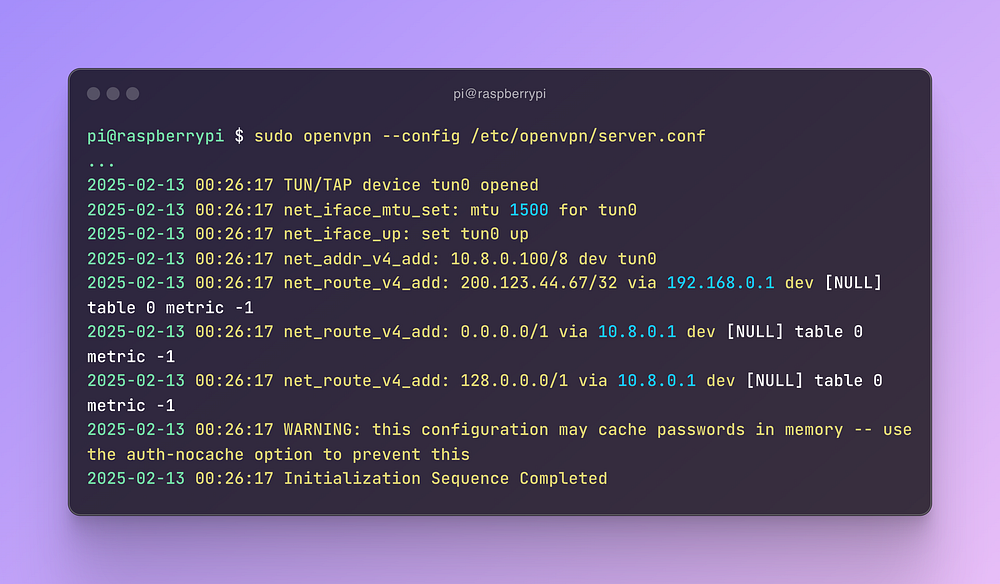
Task: Click the 10.8.0.100/8 address
Action: click(509, 258)
